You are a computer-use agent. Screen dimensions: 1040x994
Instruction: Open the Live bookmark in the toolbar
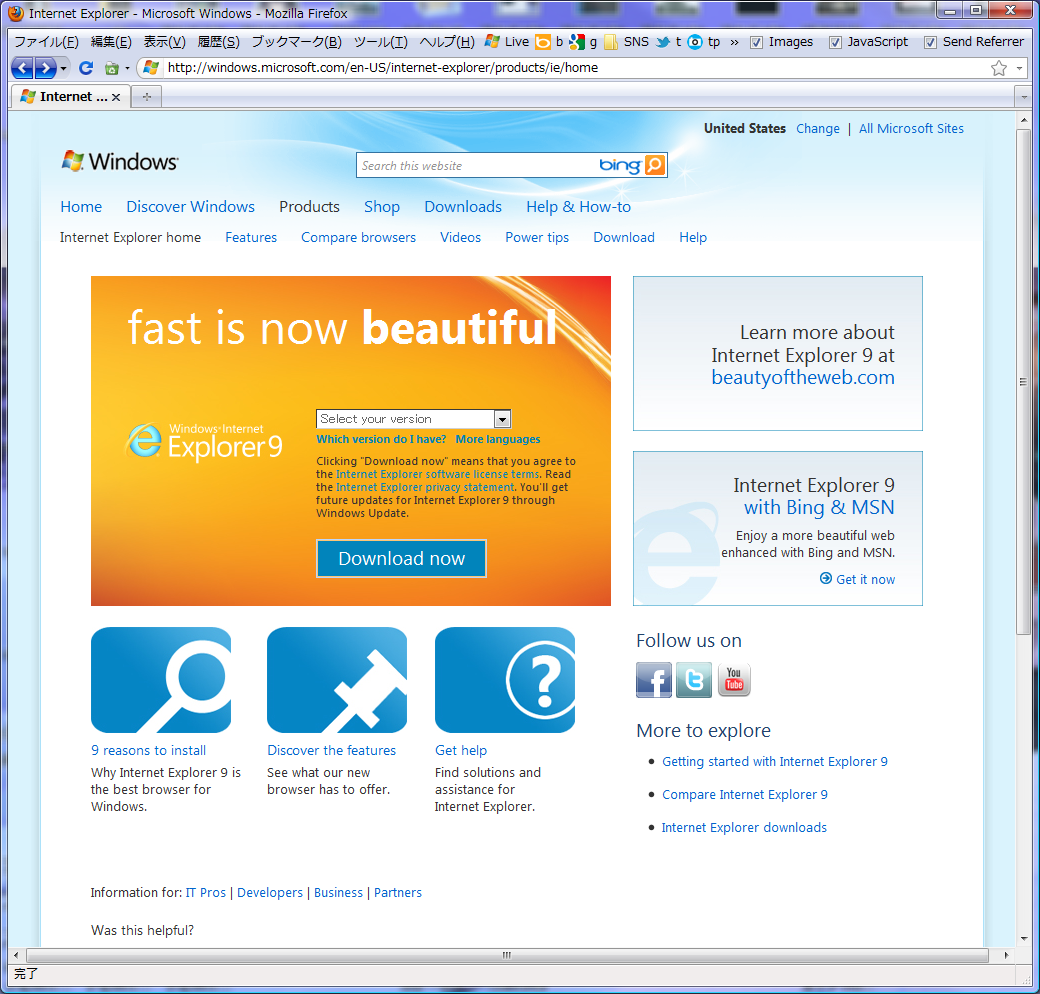coord(507,42)
